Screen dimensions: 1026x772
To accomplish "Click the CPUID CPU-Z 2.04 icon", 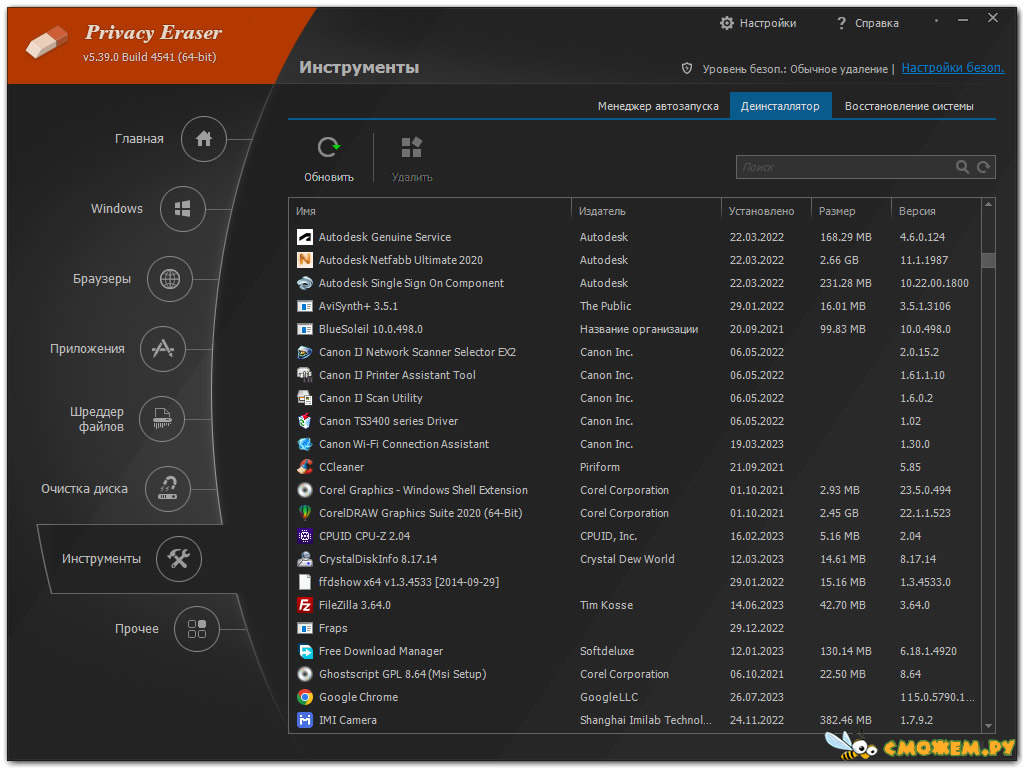I will click(x=305, y=536).
